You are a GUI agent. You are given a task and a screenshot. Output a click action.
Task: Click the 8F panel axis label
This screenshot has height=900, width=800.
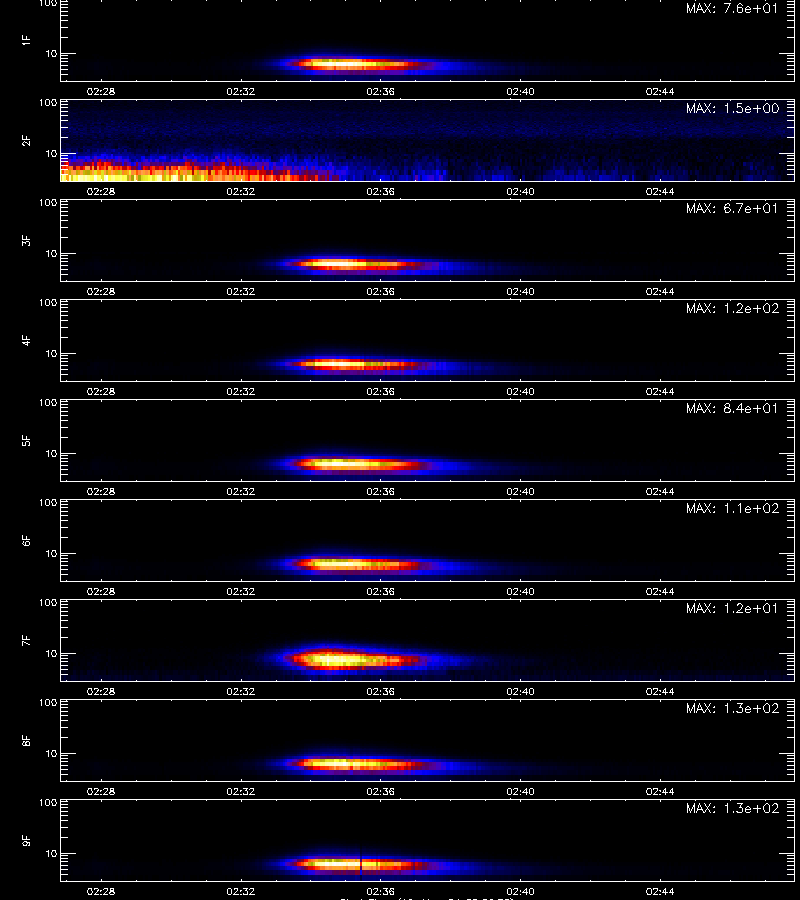pos(25,740)
